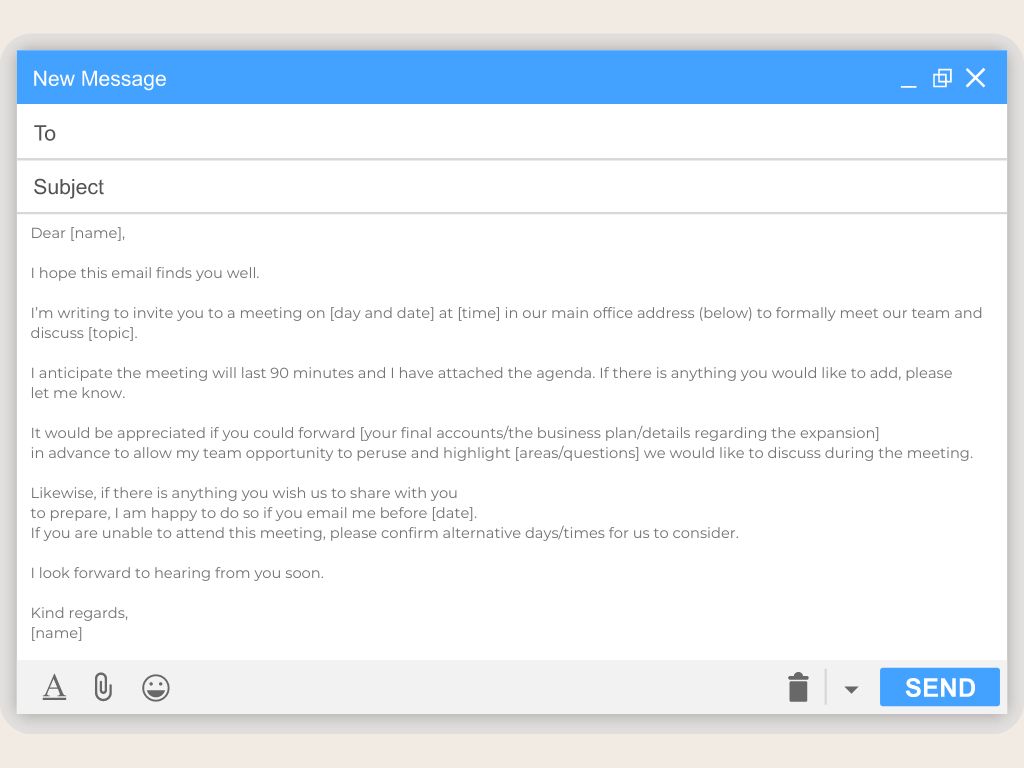This screenshot has width=1024, height=768.
Task: Minimize the New Message window
Action: click(908, 80)
